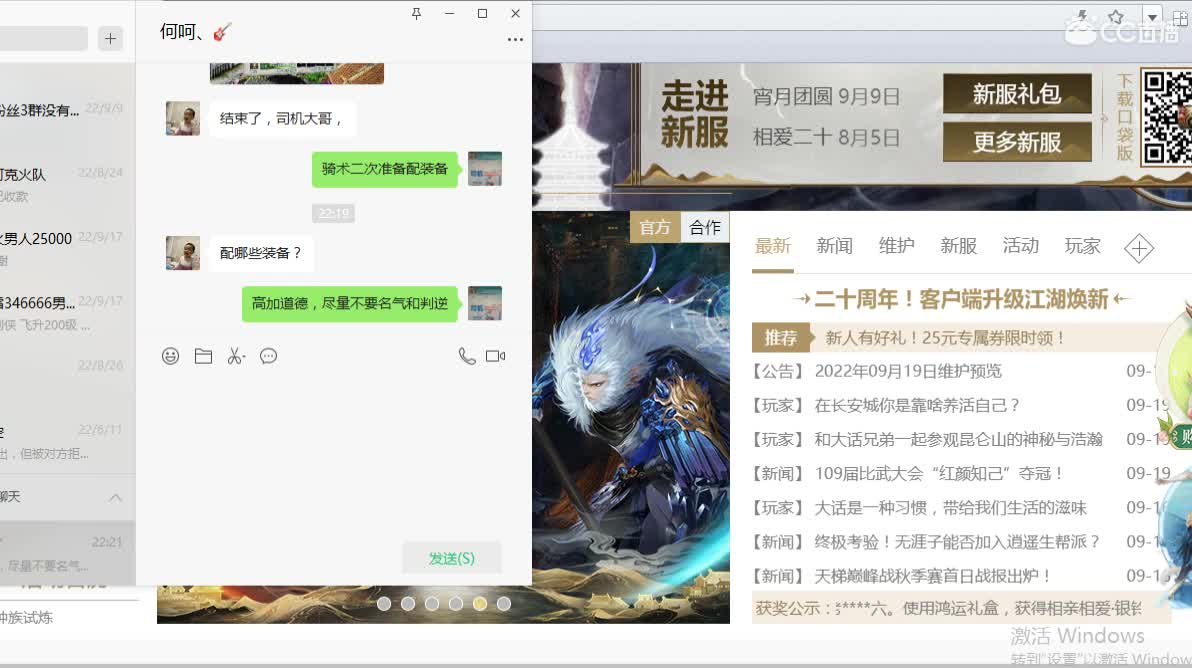Image resolution: width=1192 pixels, height=668 pixels.
Task: Open the emoji picker in chat toolbar
Action: coord(170,356)
